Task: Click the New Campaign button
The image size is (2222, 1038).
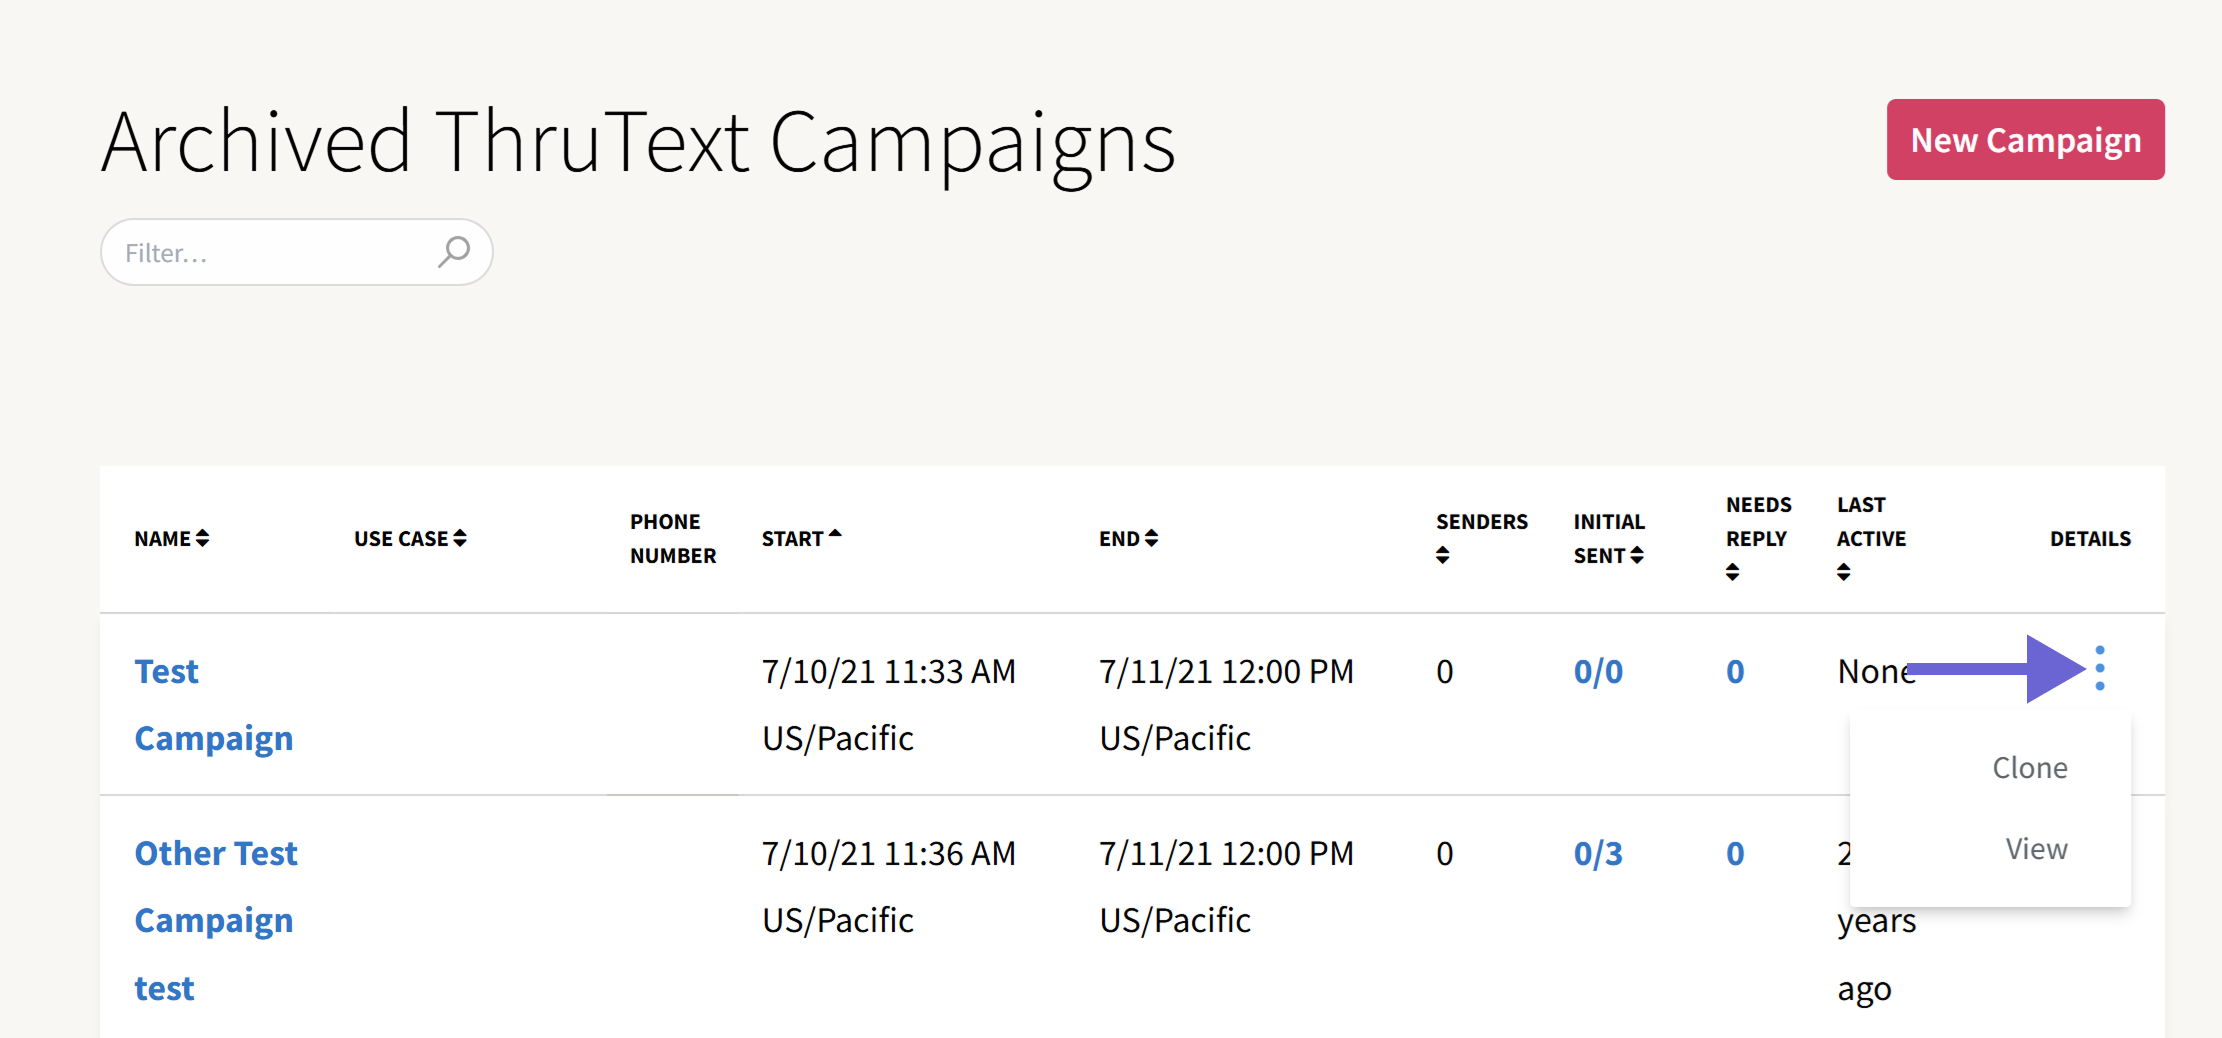Action: click(2024, 140)
